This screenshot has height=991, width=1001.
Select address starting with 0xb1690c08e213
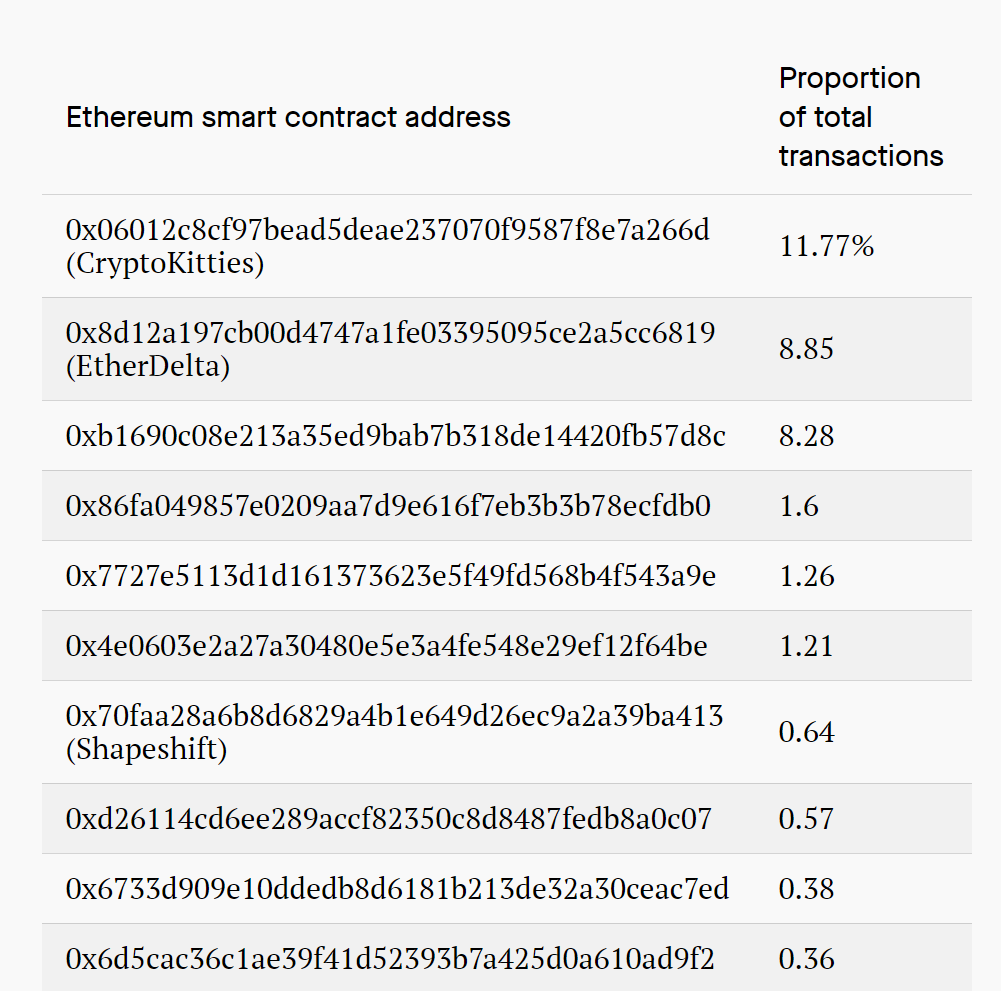click(x=395, y=436)
